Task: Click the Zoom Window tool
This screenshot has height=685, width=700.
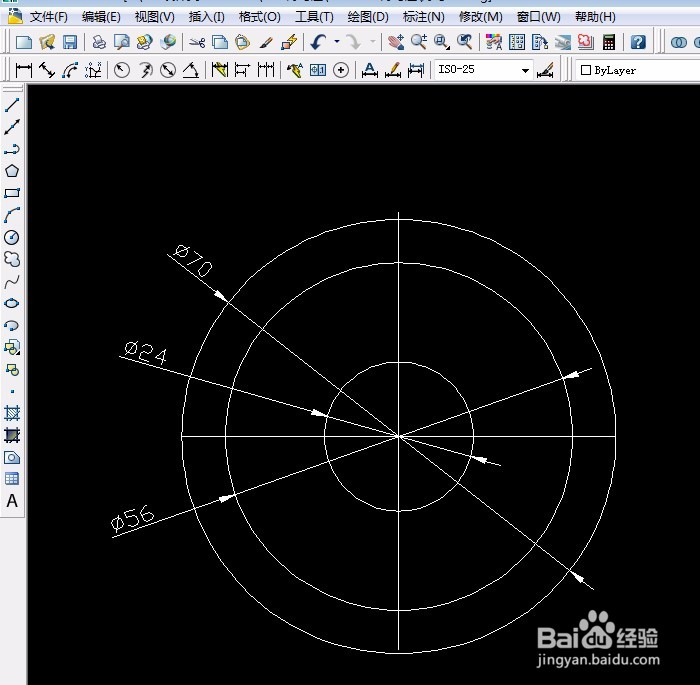Action: [x=442, y=42]
